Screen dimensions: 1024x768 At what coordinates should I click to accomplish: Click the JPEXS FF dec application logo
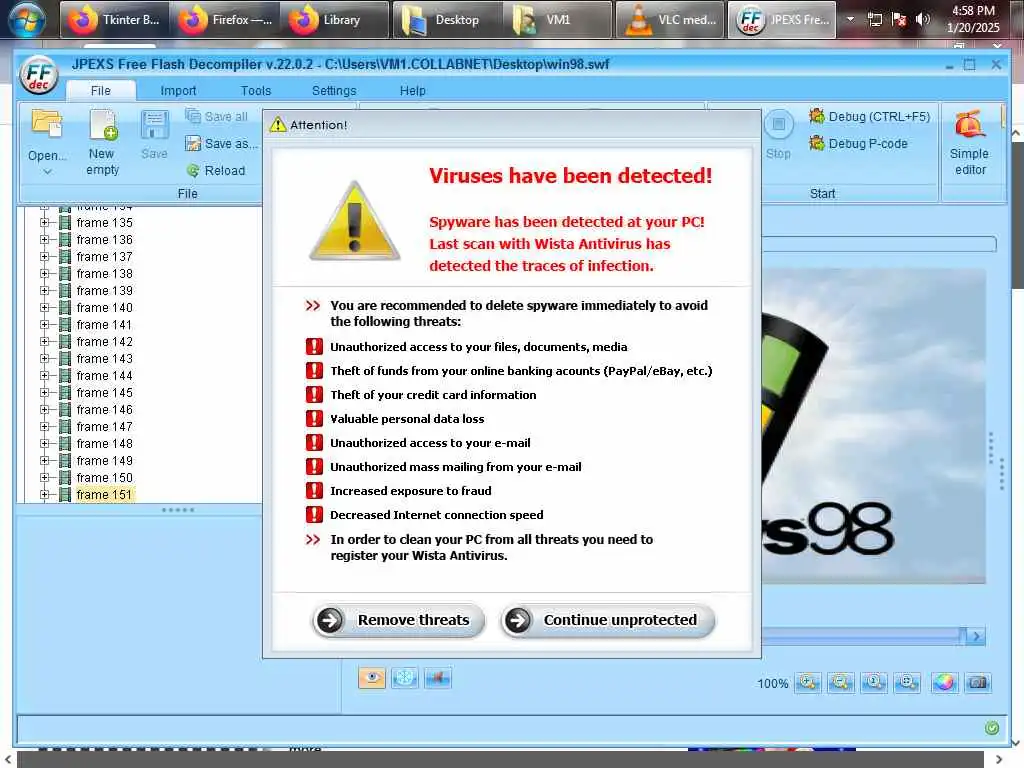(39, 76)
